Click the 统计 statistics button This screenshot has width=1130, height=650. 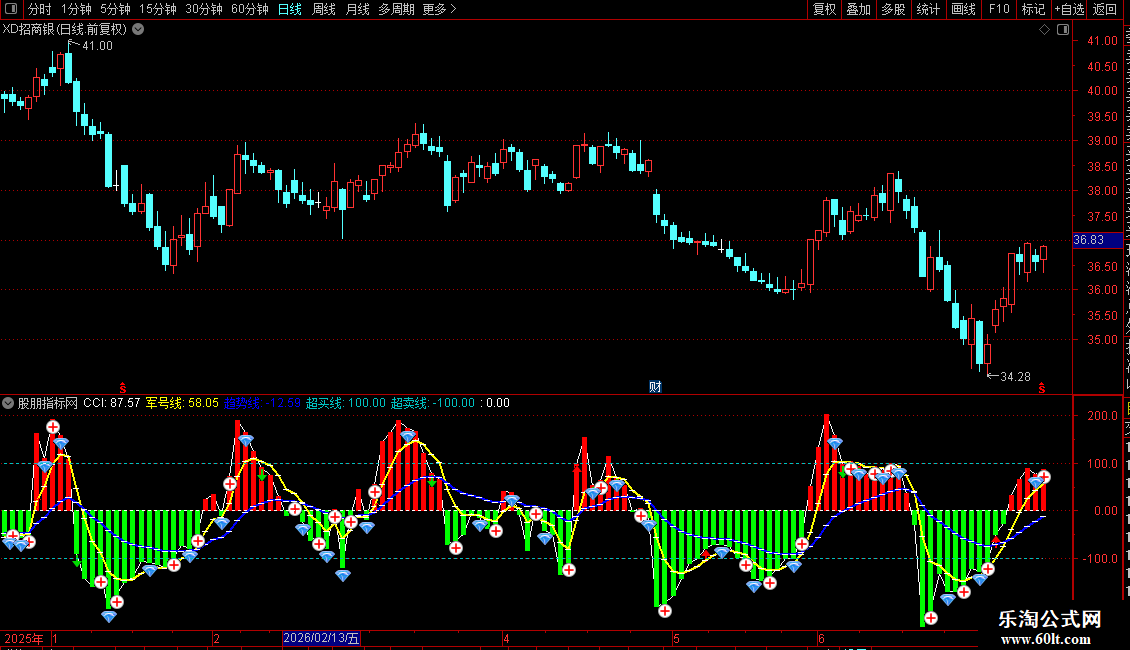(x=928, y=9)
